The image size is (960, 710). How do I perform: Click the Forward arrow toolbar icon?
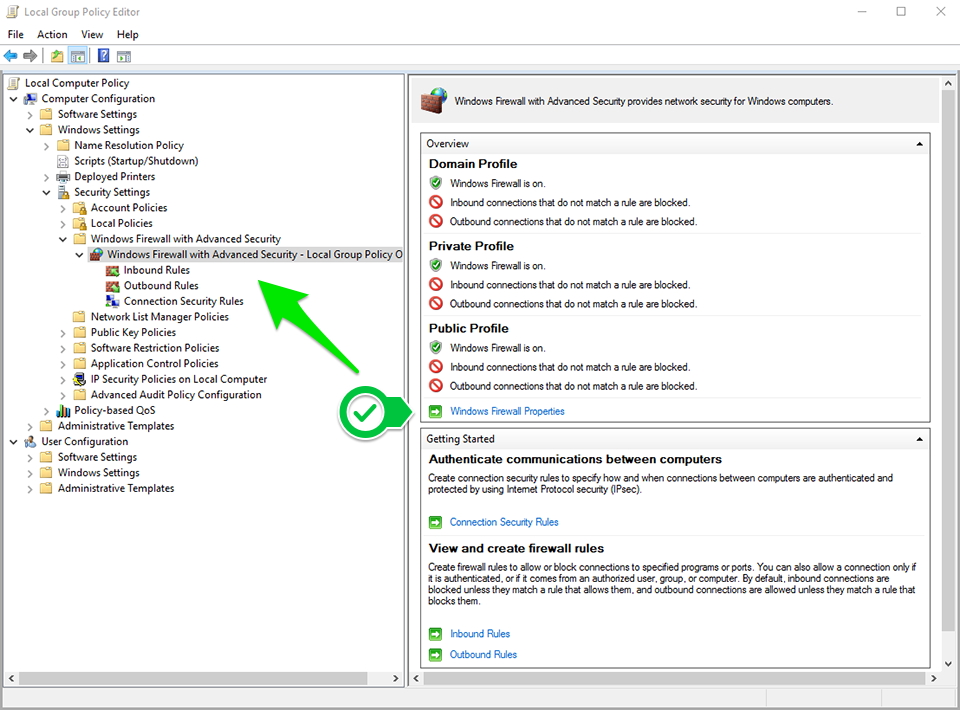[x=29, y=56]
